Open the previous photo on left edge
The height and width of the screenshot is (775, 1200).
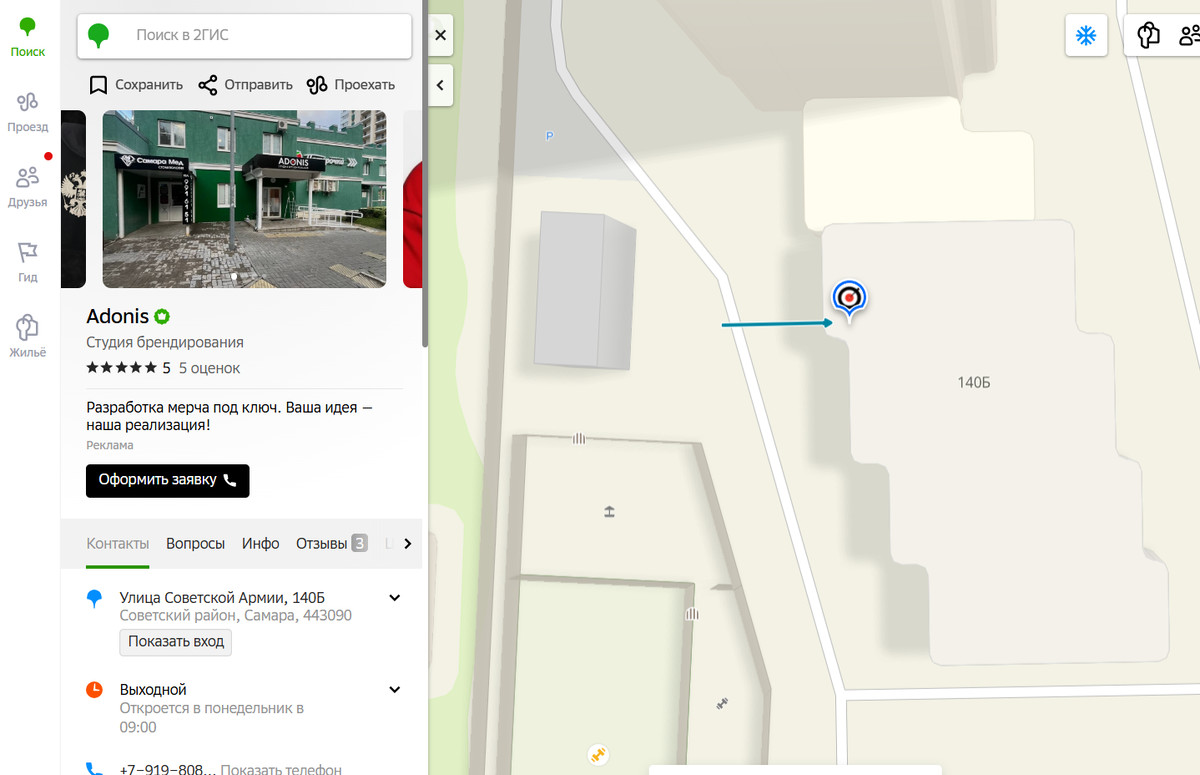pos(73,199)
